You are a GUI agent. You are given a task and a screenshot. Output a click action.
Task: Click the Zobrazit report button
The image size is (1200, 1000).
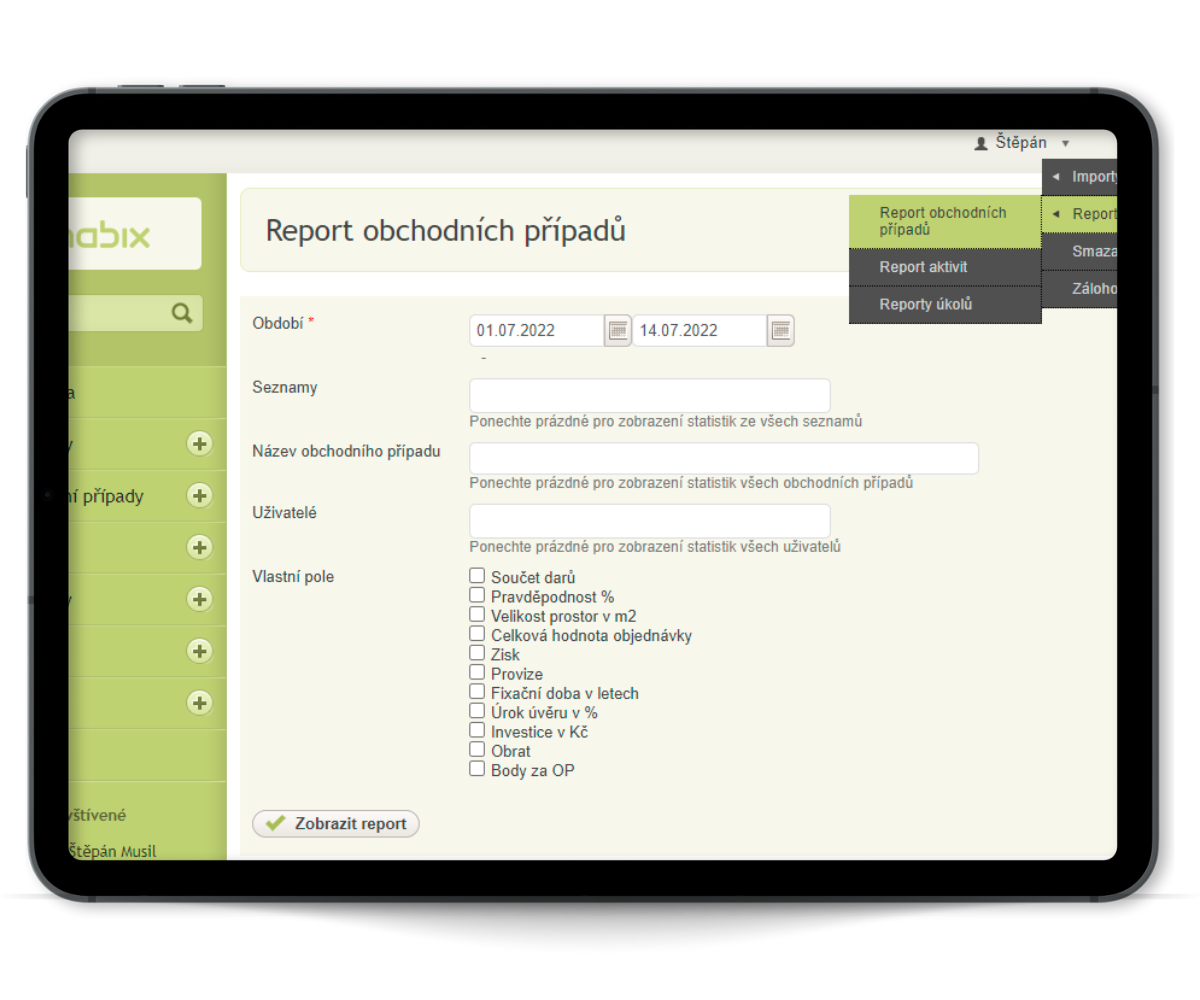point(336,824)
